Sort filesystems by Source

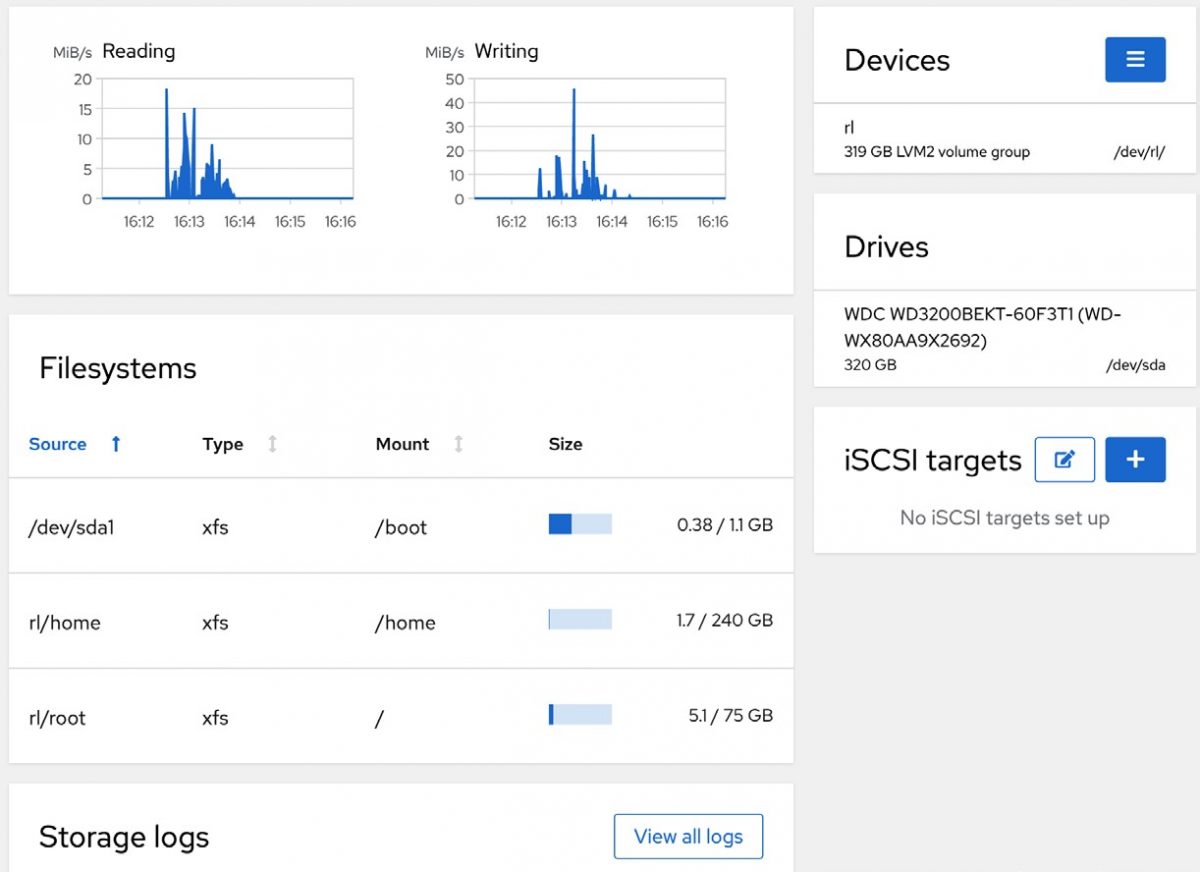57,443
